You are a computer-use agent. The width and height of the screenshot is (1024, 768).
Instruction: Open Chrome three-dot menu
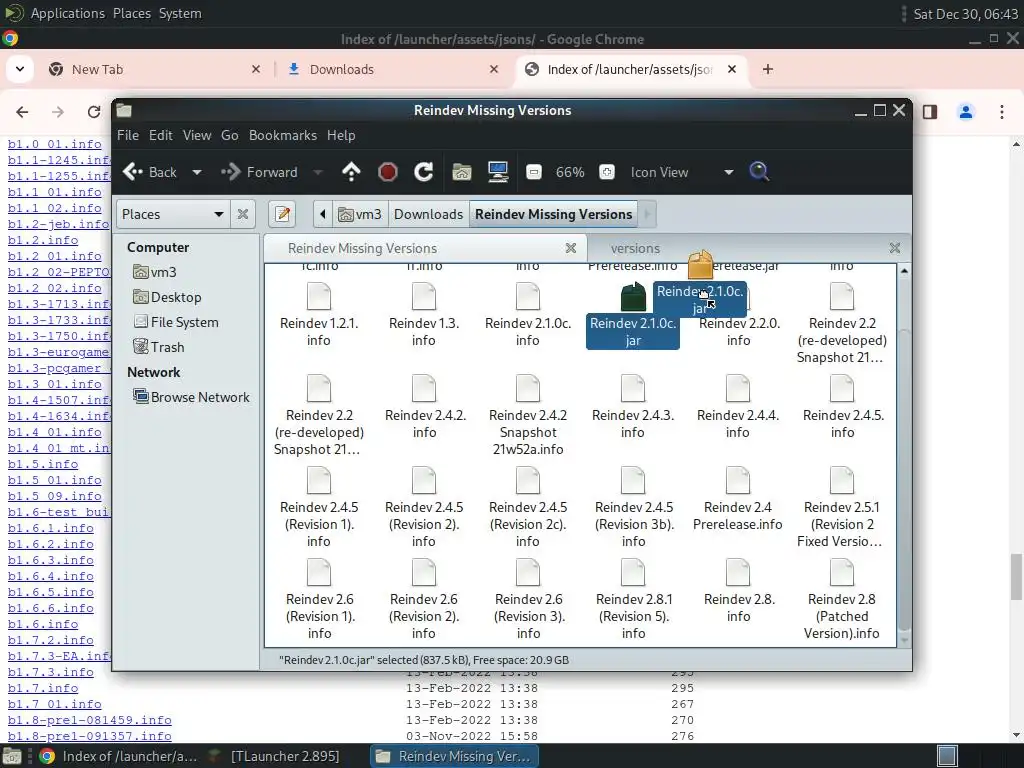point(1002,112)
